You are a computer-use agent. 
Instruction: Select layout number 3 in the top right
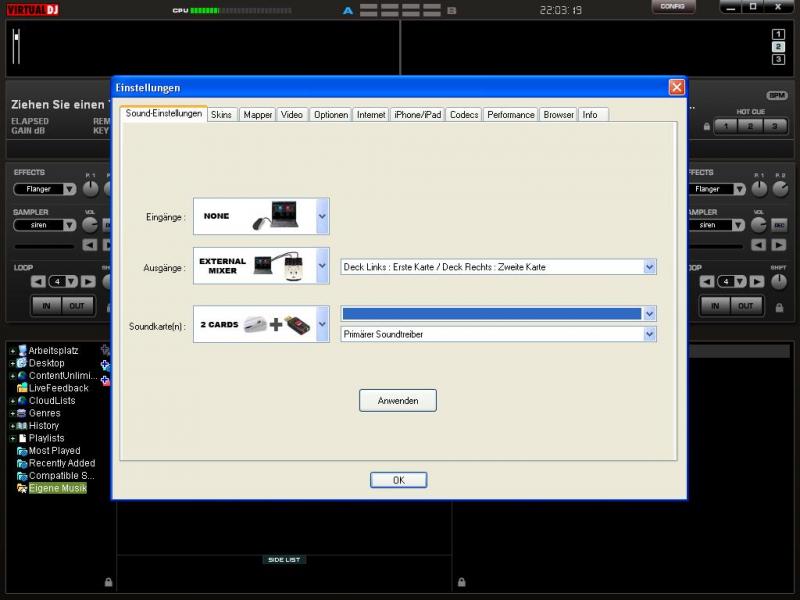pyautogui.click(x=778, y=59)
